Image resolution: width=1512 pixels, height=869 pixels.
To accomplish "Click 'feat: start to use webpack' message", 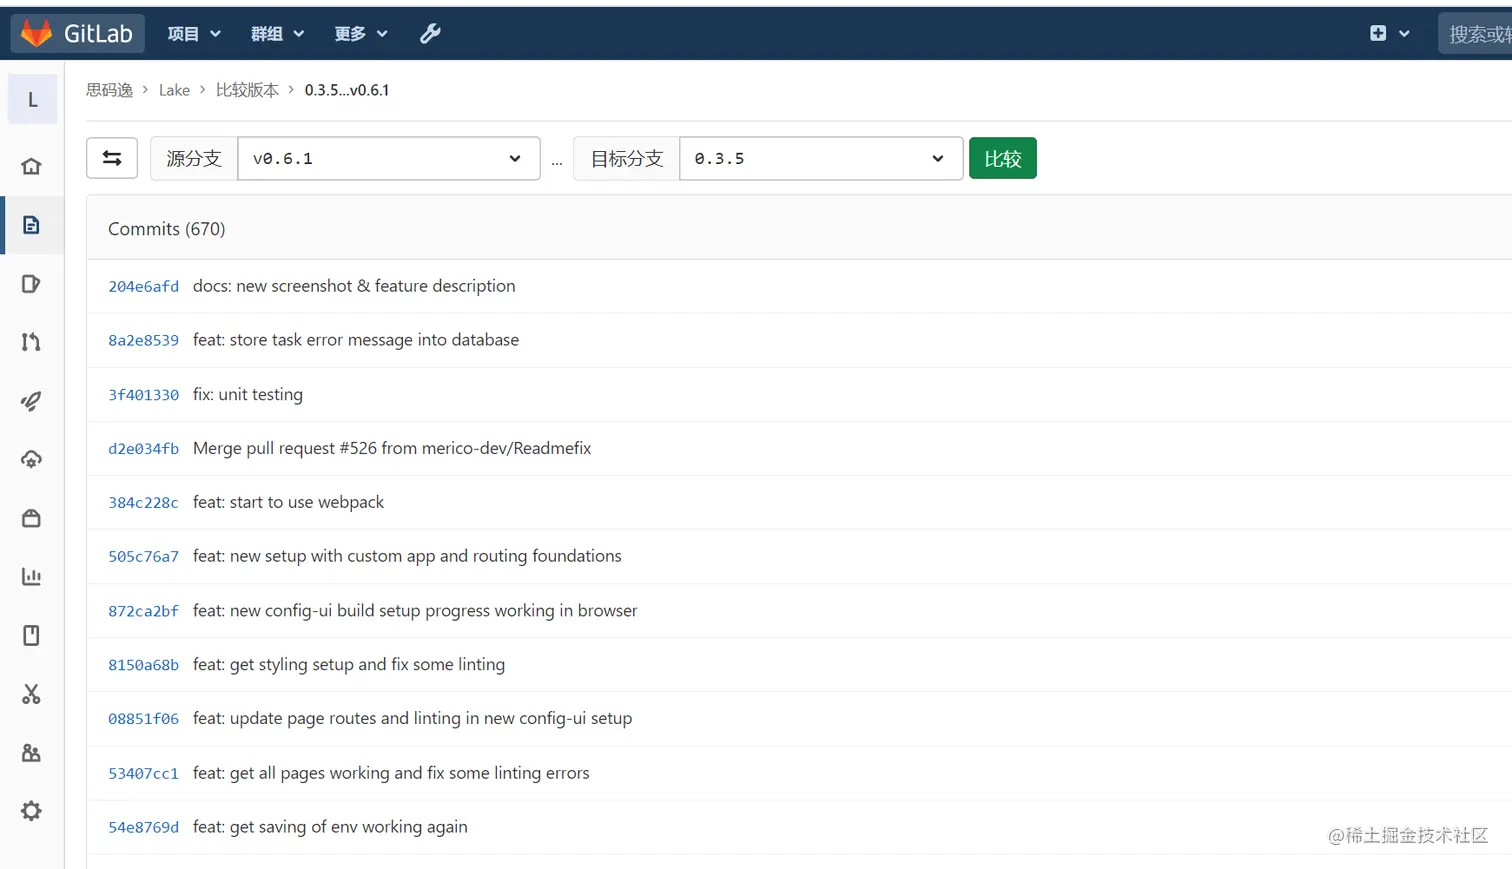I will pos(288,502).
